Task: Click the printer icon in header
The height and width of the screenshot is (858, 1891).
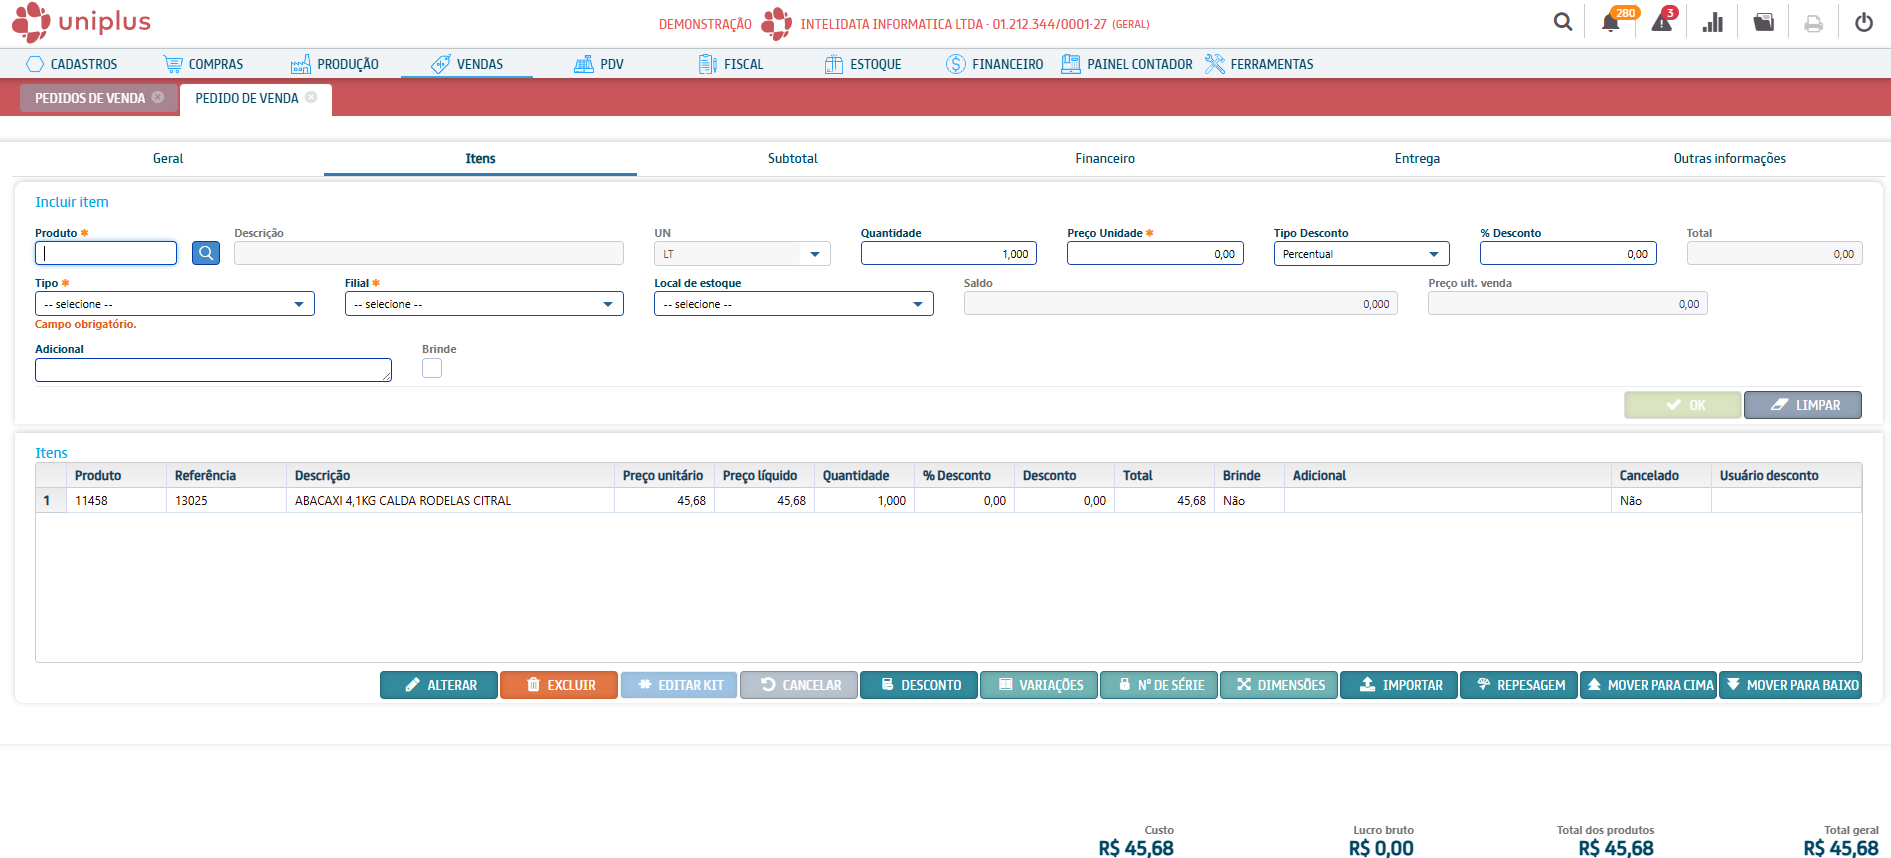Action: point(1813,23)
